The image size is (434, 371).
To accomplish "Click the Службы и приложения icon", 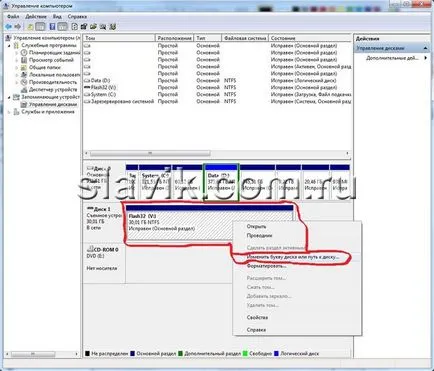I will pyautogui.click(x=16, y=112).
